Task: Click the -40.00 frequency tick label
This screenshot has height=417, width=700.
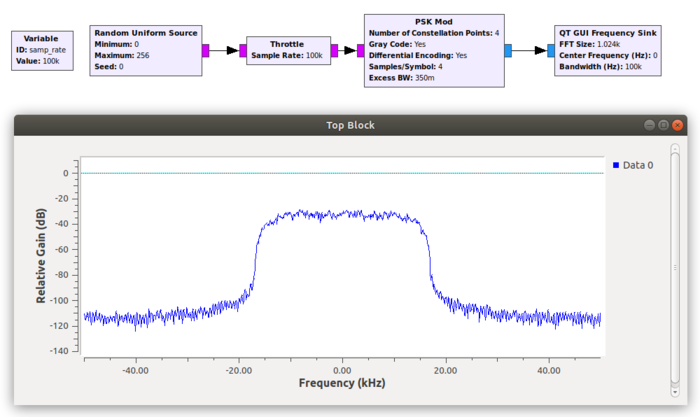Action: tap(135, 371)
